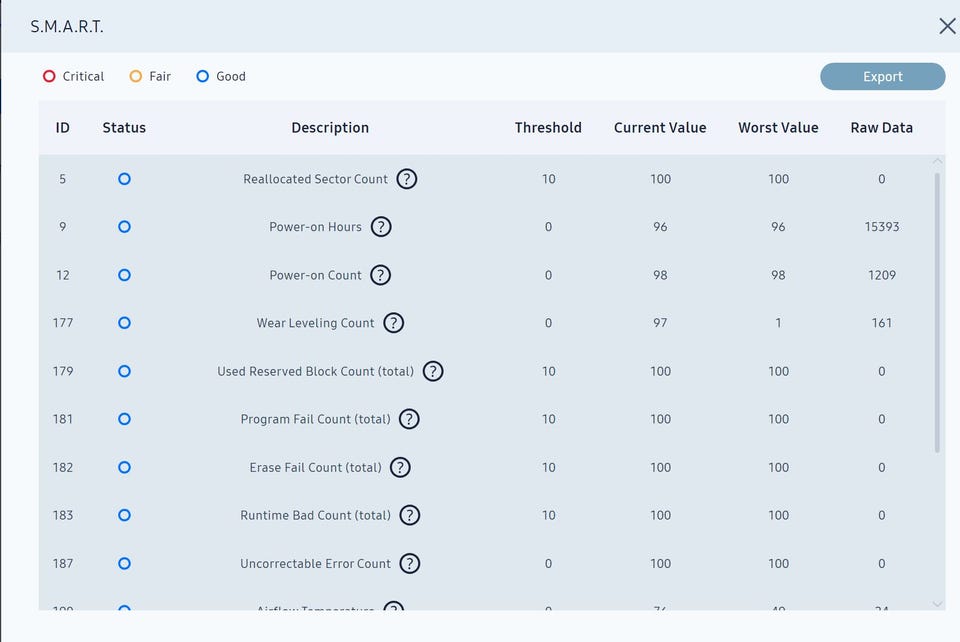Click the Status column header
The height and width of the screenshot is (642, 960).
[124, 128]
